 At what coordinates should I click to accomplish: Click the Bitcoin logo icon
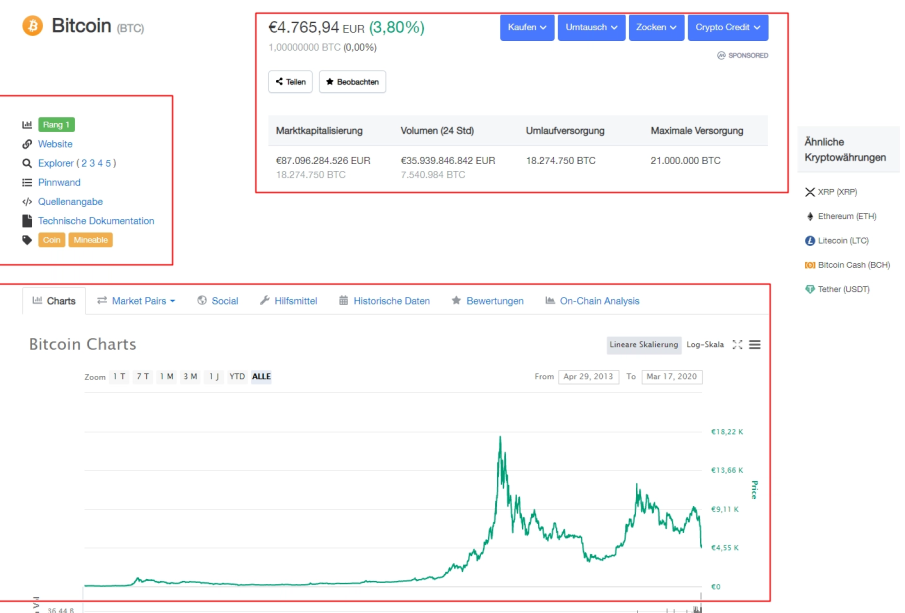[x=32, y=26]
